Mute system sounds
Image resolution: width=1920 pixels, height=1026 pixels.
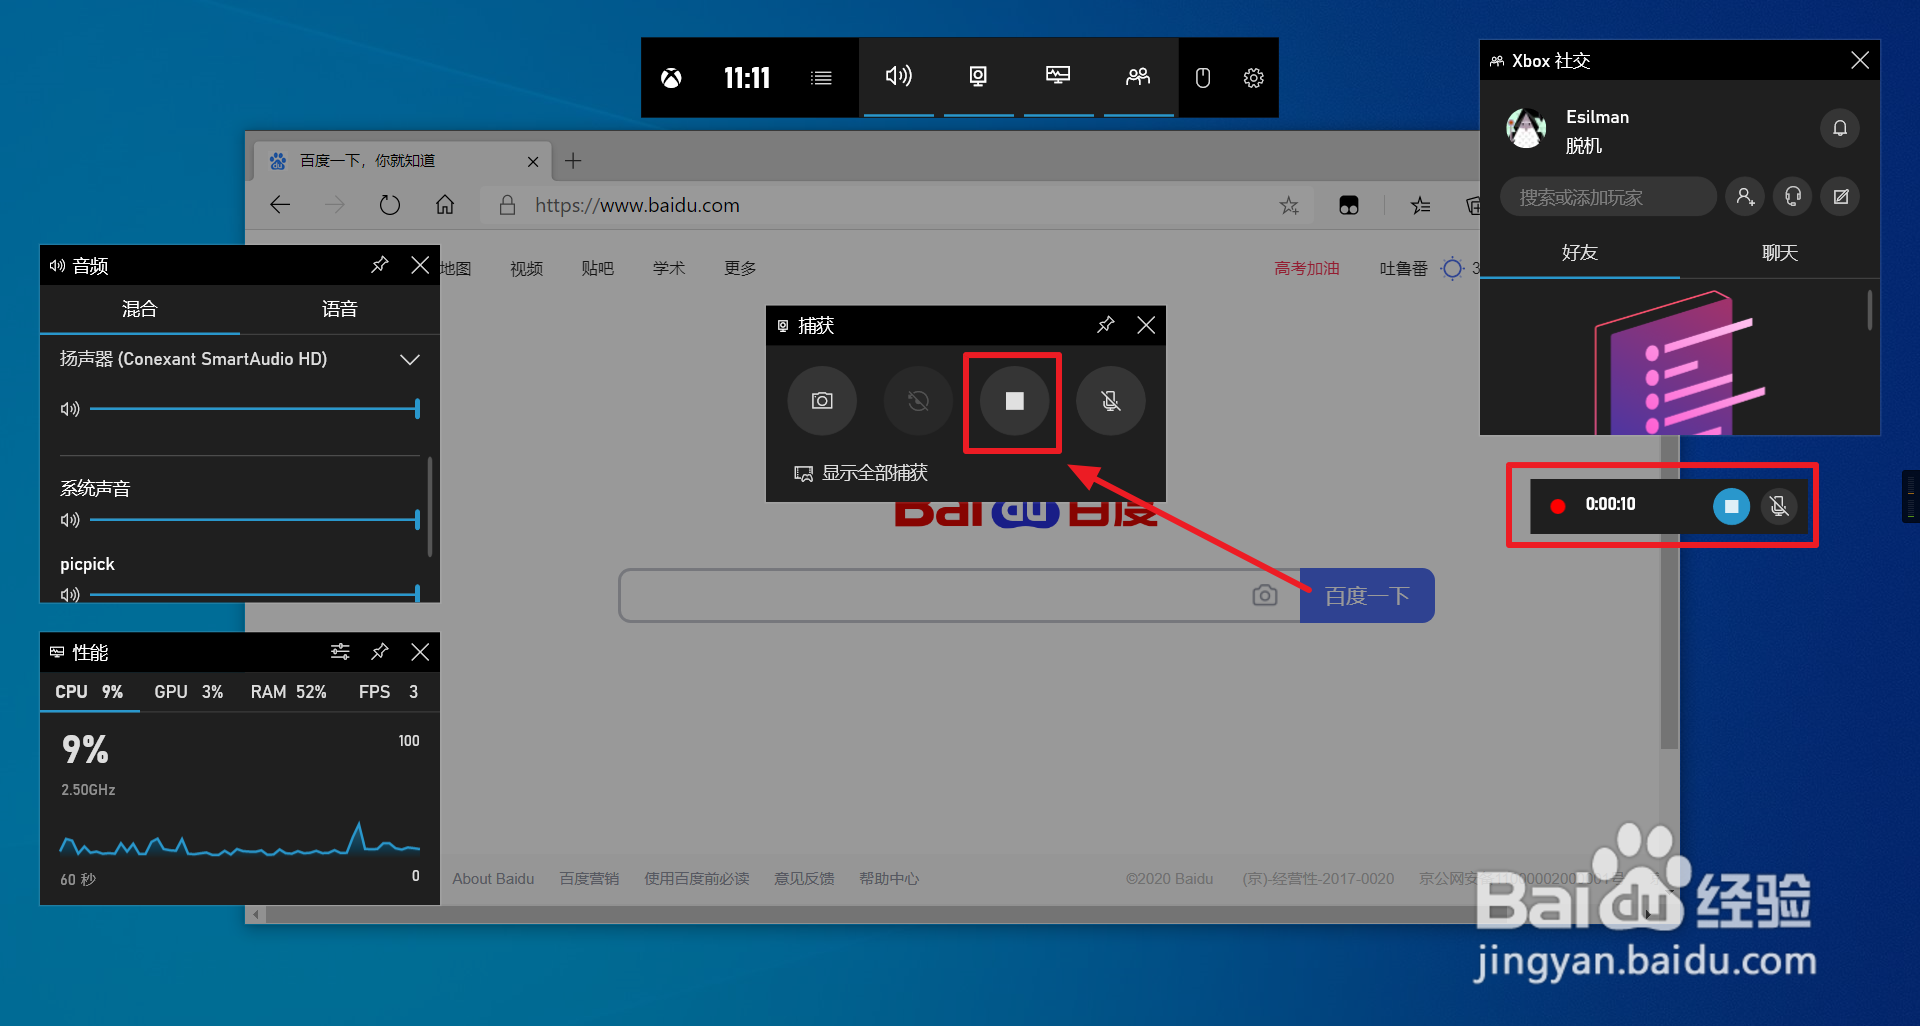[70, 520]
